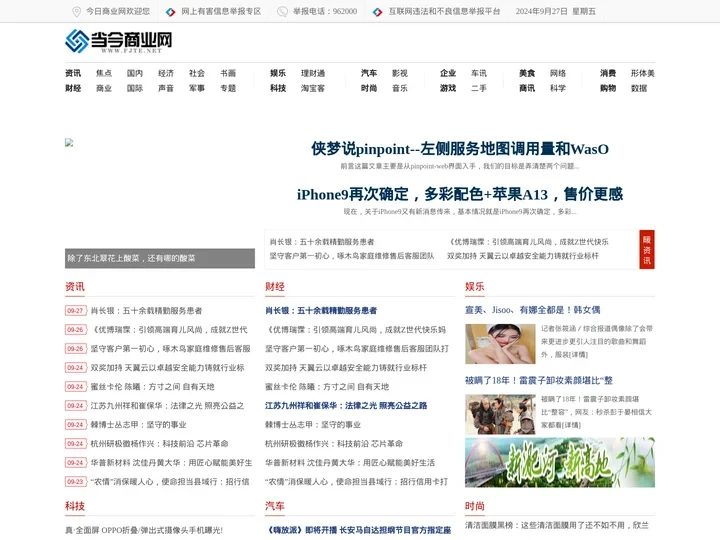Open 真·全面屏 OPPO折叠 article in 科技
This screenshot has width=720, height=540.
[144, 530]
